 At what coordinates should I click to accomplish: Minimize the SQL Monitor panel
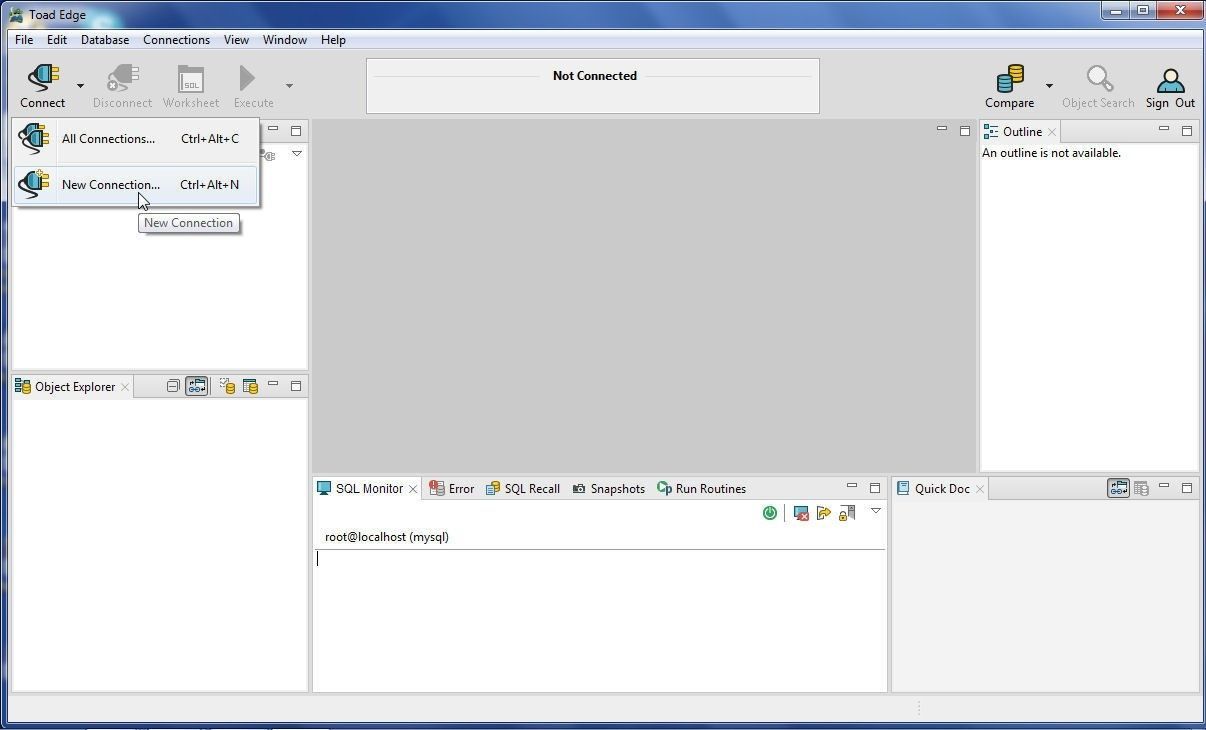[x=852, y=486]
